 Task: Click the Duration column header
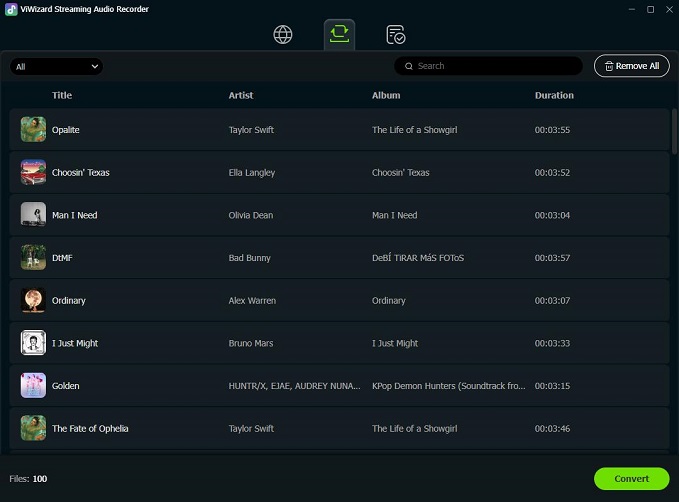tap(554, 95)
